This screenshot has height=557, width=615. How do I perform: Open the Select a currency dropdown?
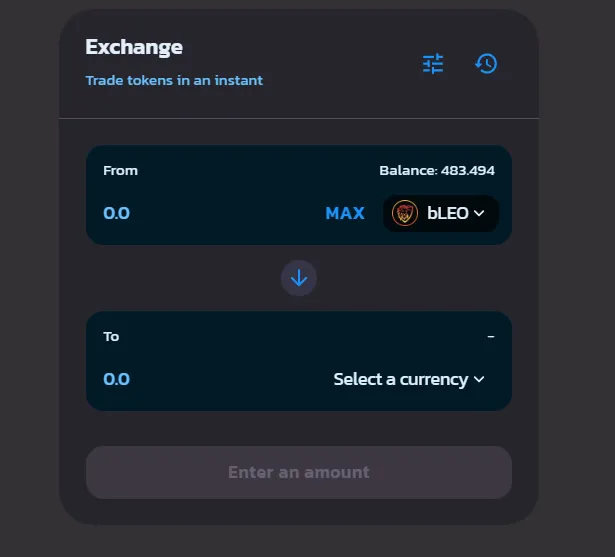tap(409, 379)
